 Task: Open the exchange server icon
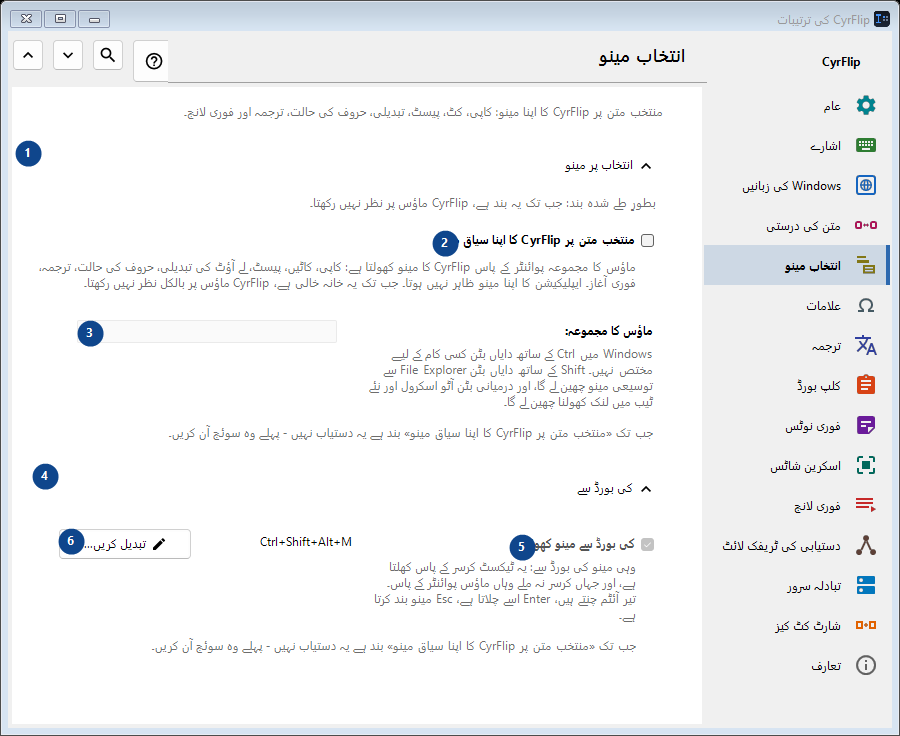click(866, 585)
